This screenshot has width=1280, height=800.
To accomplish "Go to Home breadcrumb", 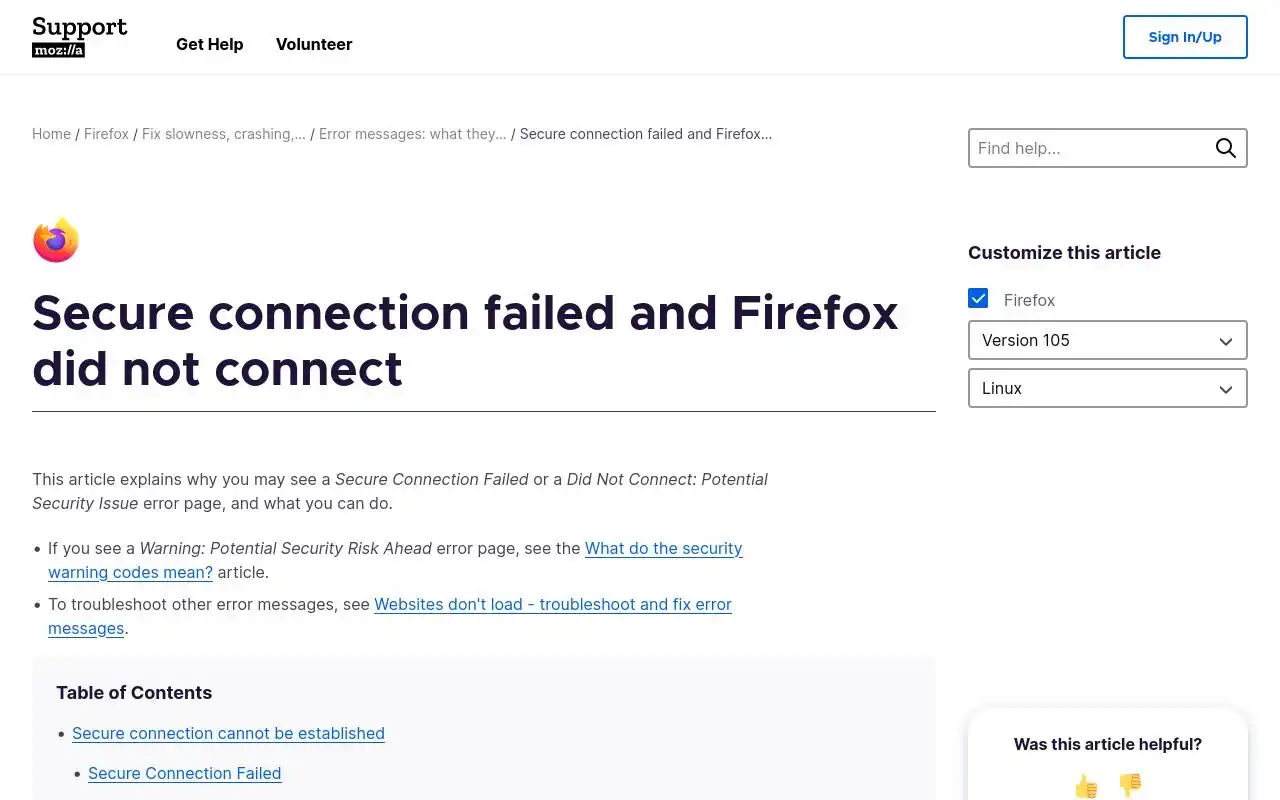I will pyautogui.click(x=51, y=134).
